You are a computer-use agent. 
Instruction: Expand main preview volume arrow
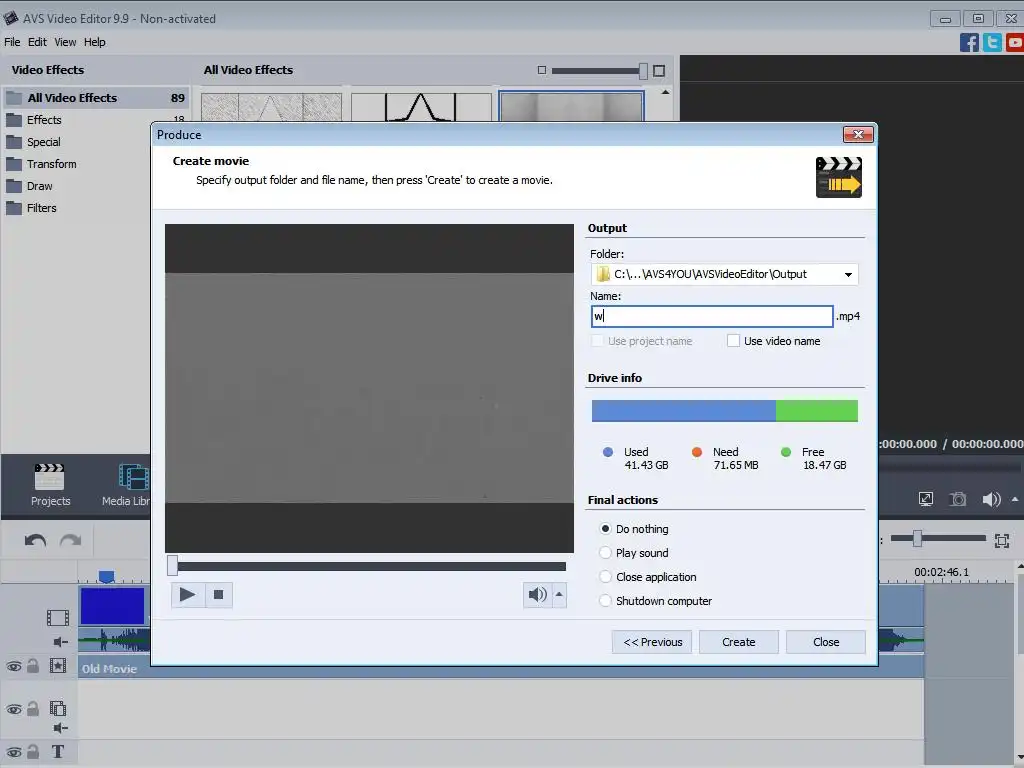pos(1015,500)
